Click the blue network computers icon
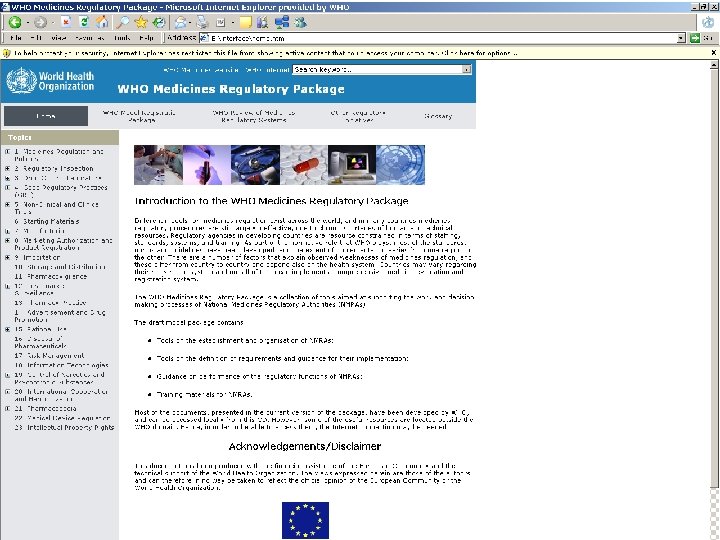 click(282, 22)
